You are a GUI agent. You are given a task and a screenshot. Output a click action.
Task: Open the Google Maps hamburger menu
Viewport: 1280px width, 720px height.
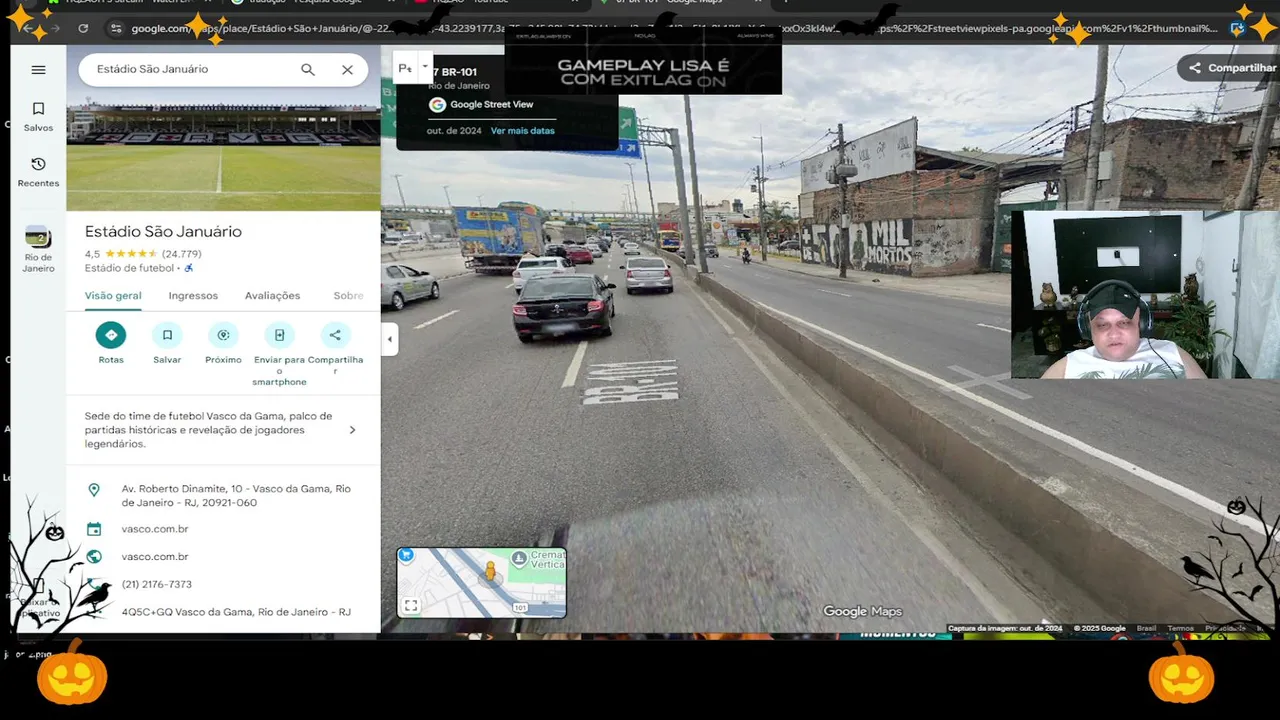point(38,70)
